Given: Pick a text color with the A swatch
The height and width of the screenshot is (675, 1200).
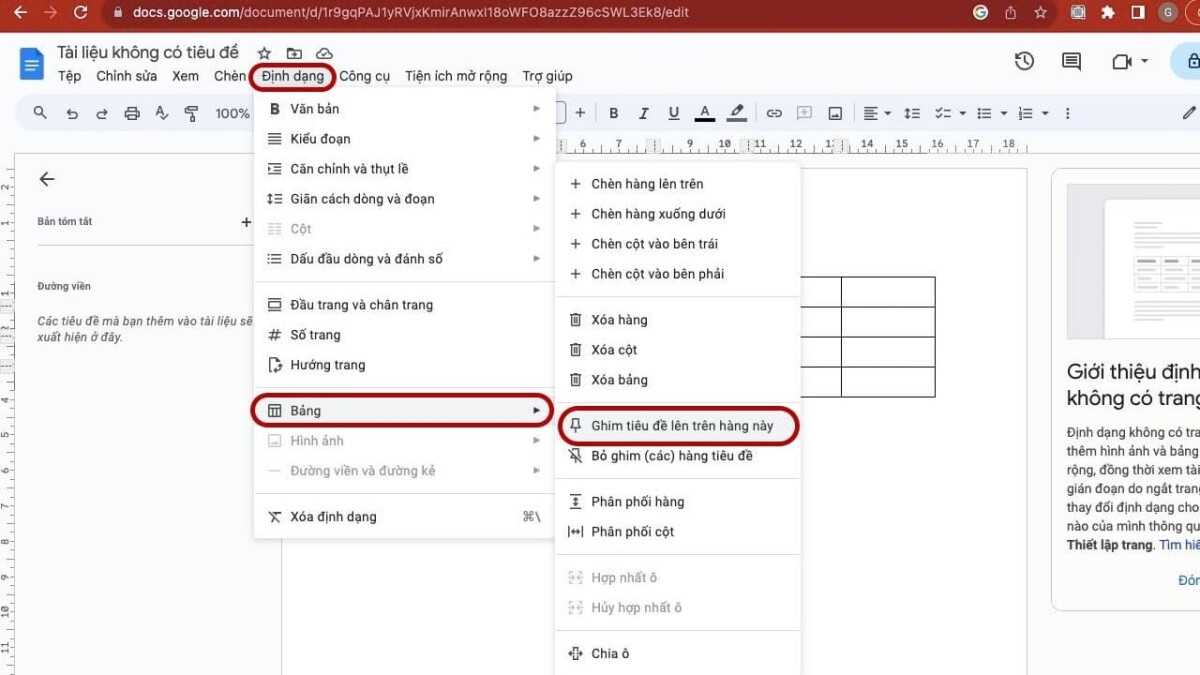Looking at the screenshot, I should coord(704,113).
